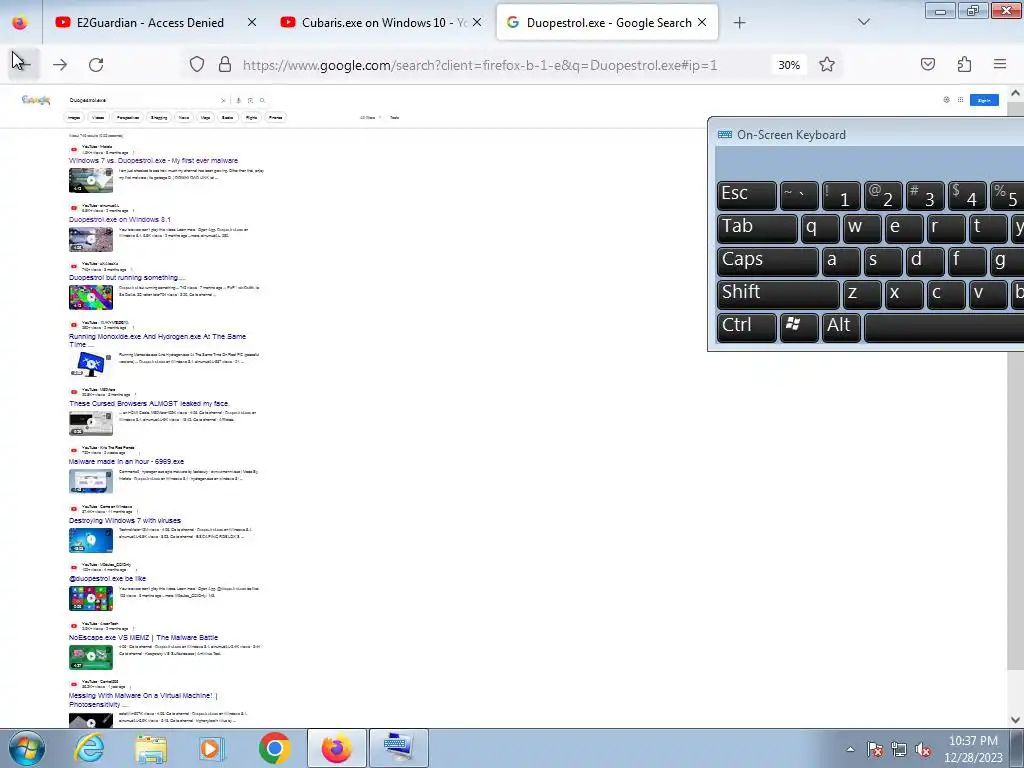Reload the Google search page
This screenshot has width=1024, height=768.
coord(96,65)
